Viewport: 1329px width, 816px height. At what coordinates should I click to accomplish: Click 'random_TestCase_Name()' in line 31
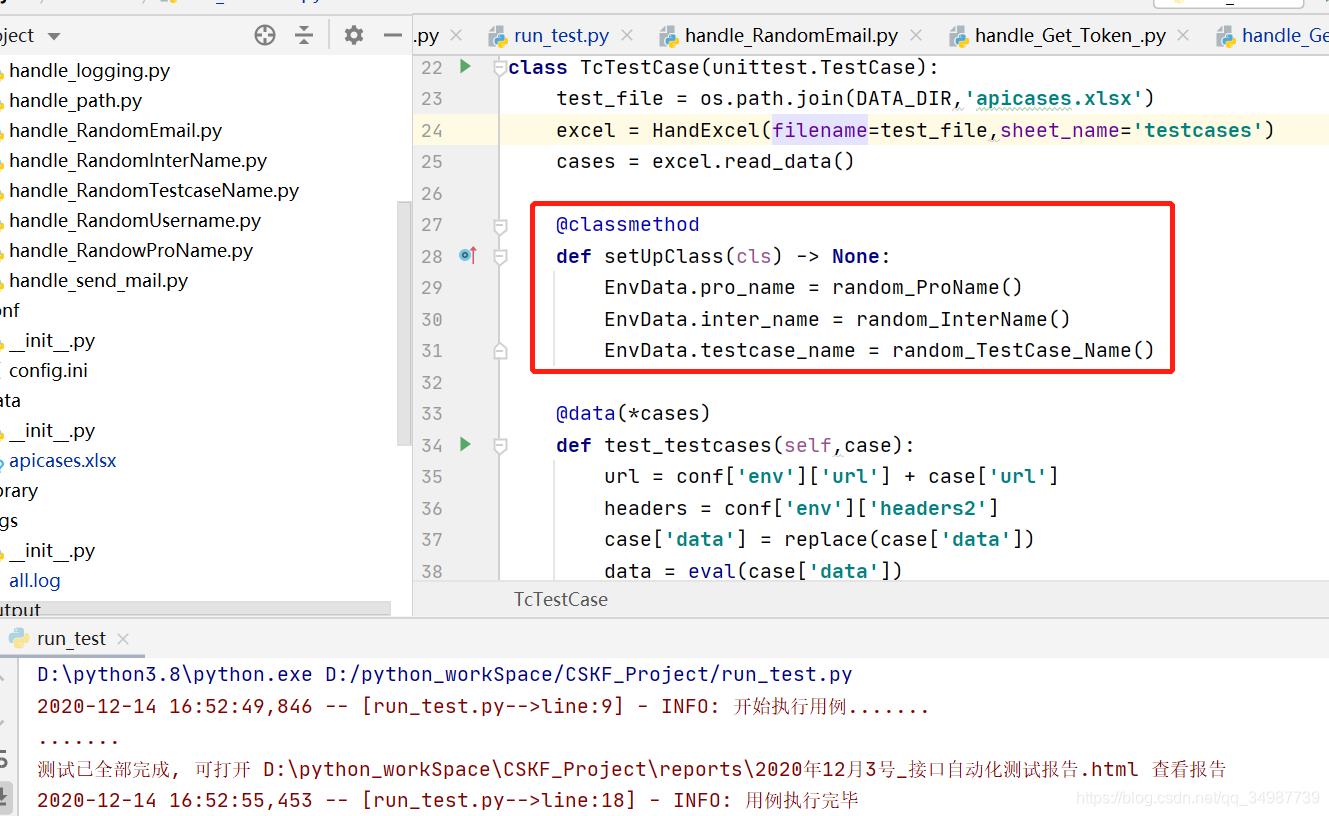coord(1023,351)
